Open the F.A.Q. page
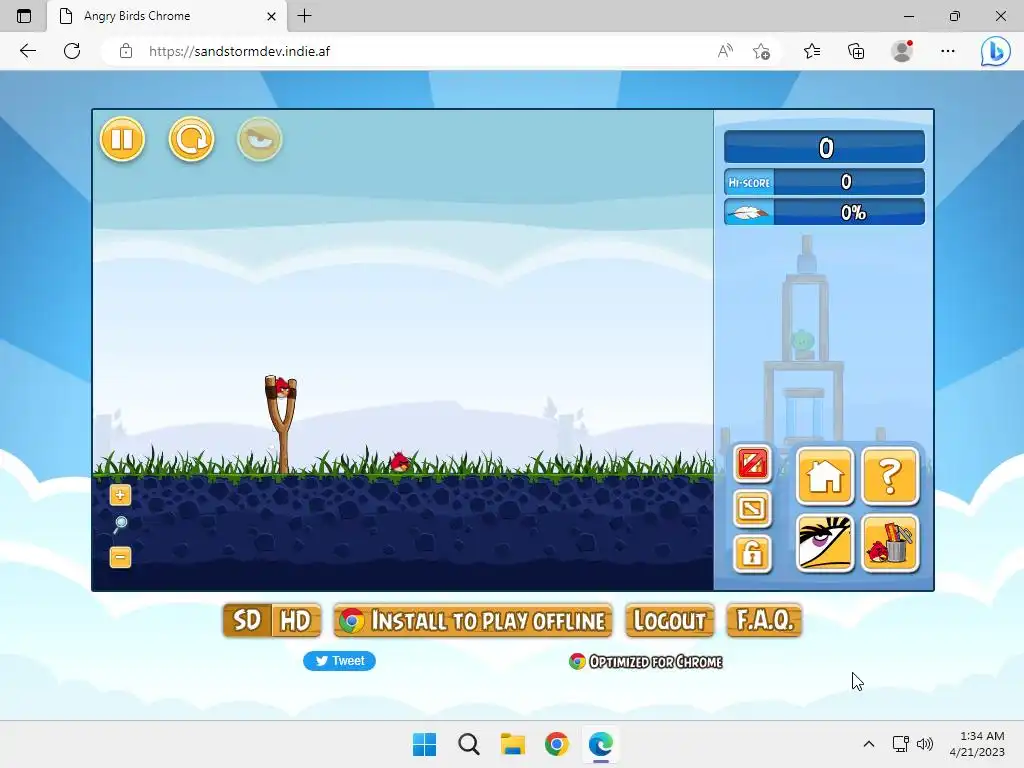 764,620
